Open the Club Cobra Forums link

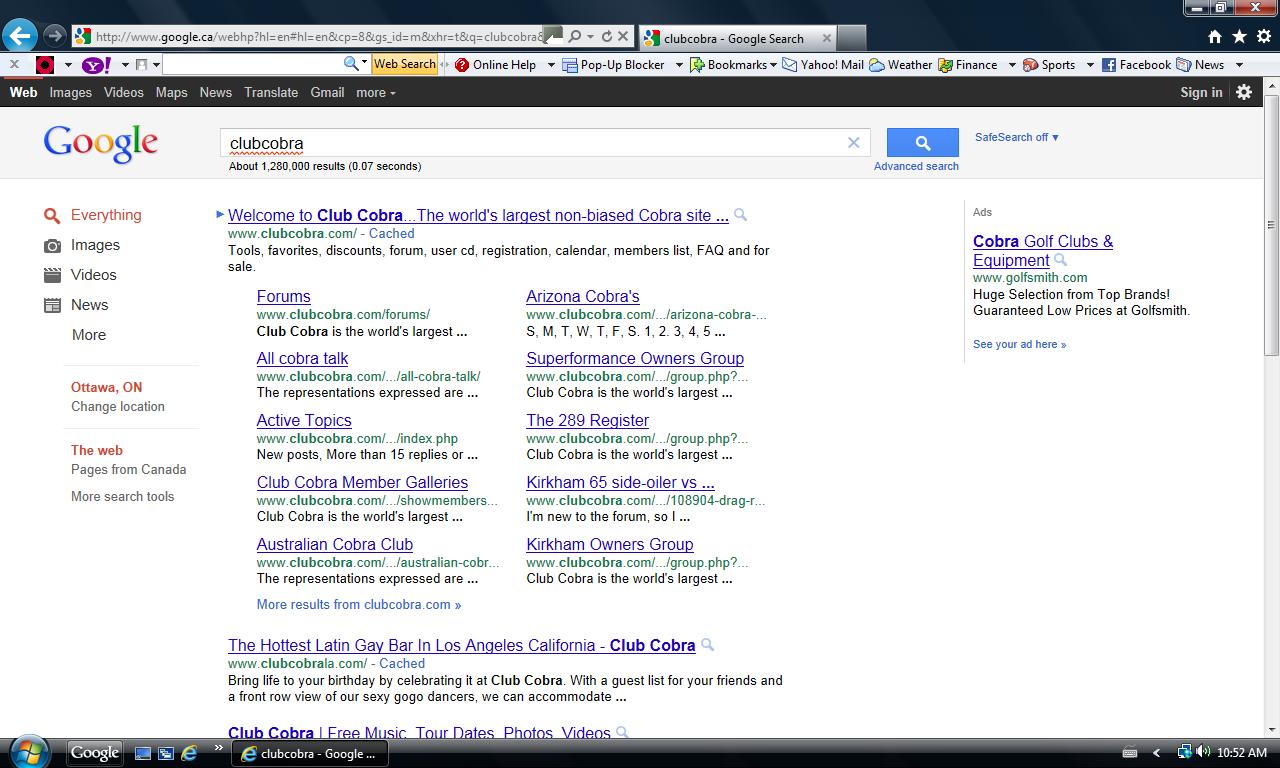283,296
